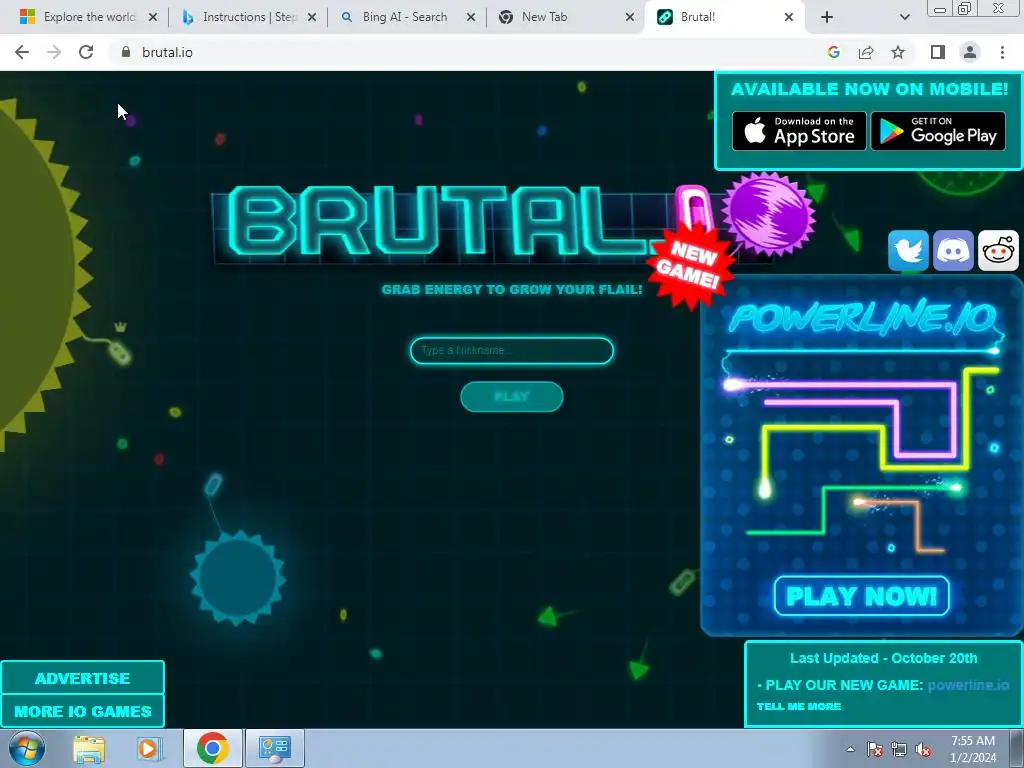Click the Chrome taskbar icon
The image size is (1024, 768).
click(212, 748)
